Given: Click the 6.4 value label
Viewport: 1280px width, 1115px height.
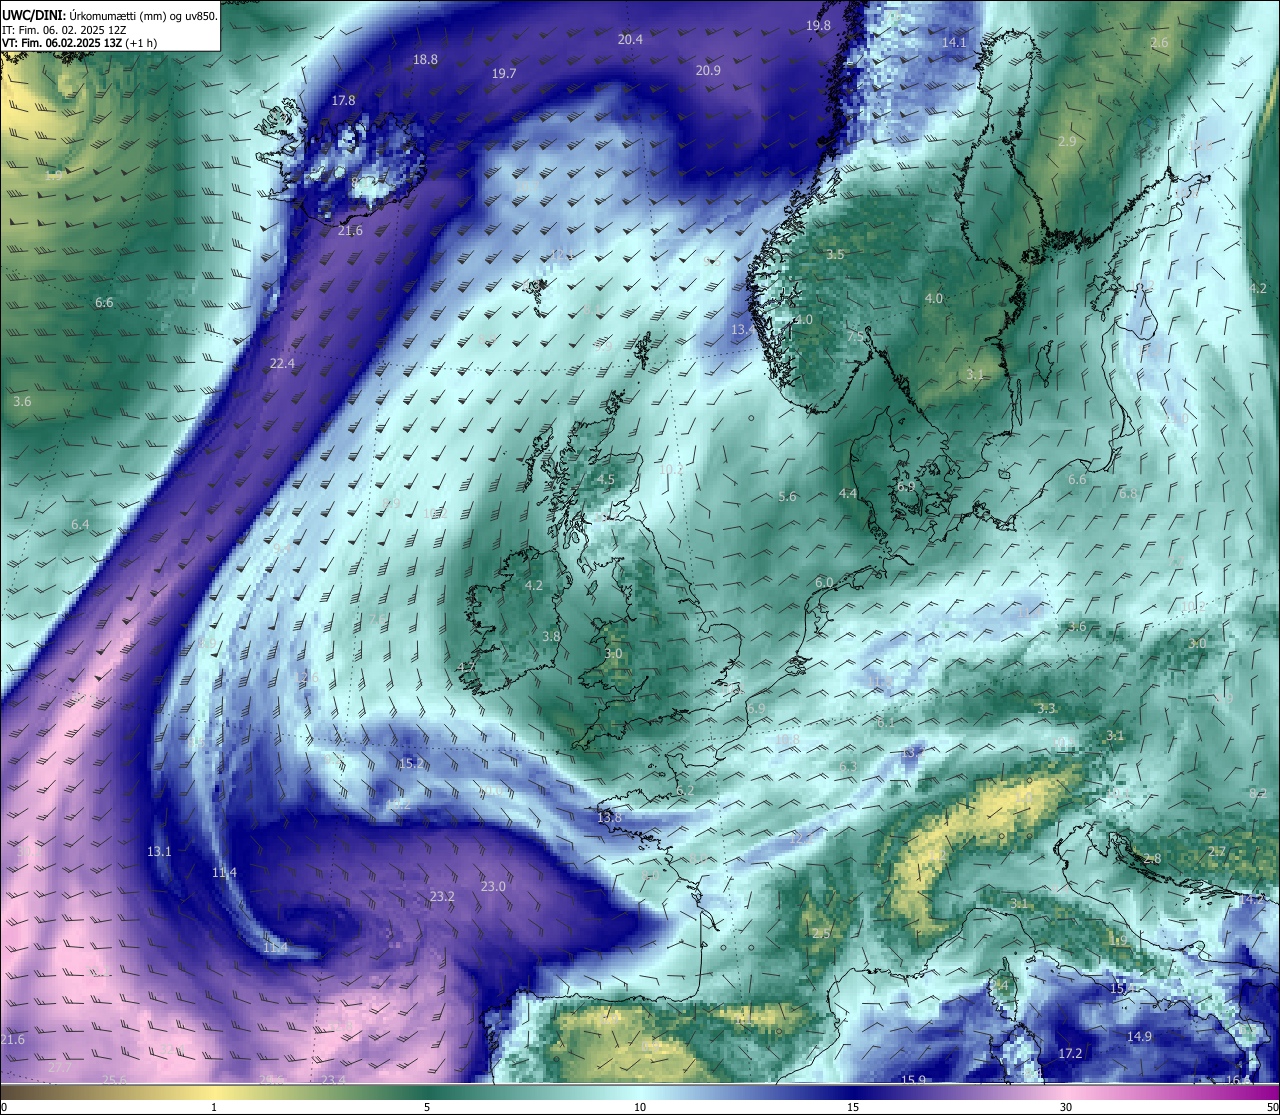Looking at the screenshot, I should [80, 524].
